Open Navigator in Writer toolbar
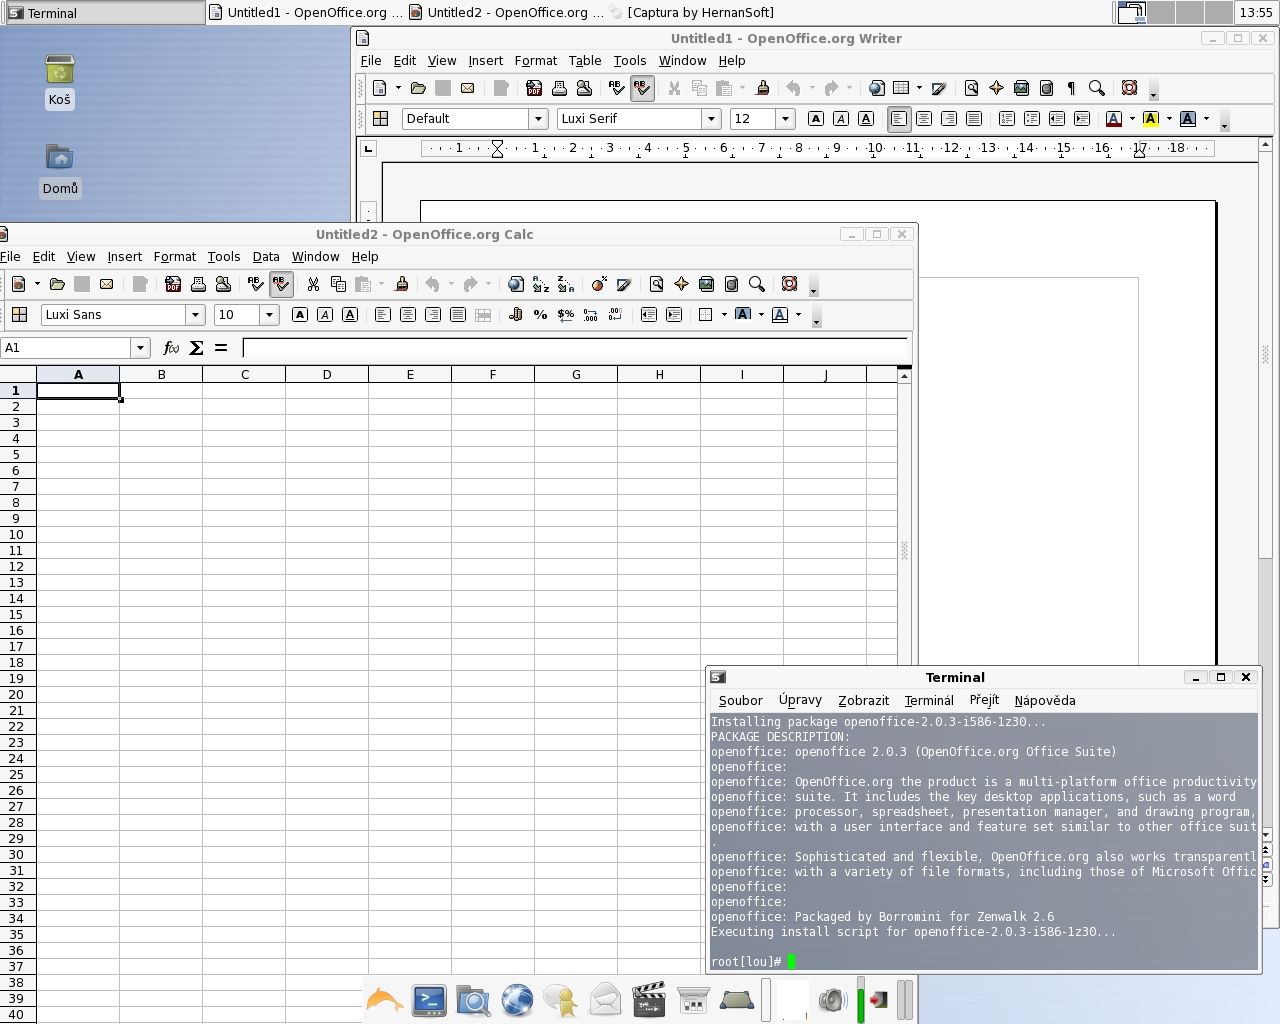This screenshot has width=1280, height=1024. click(x=996, y=88)
